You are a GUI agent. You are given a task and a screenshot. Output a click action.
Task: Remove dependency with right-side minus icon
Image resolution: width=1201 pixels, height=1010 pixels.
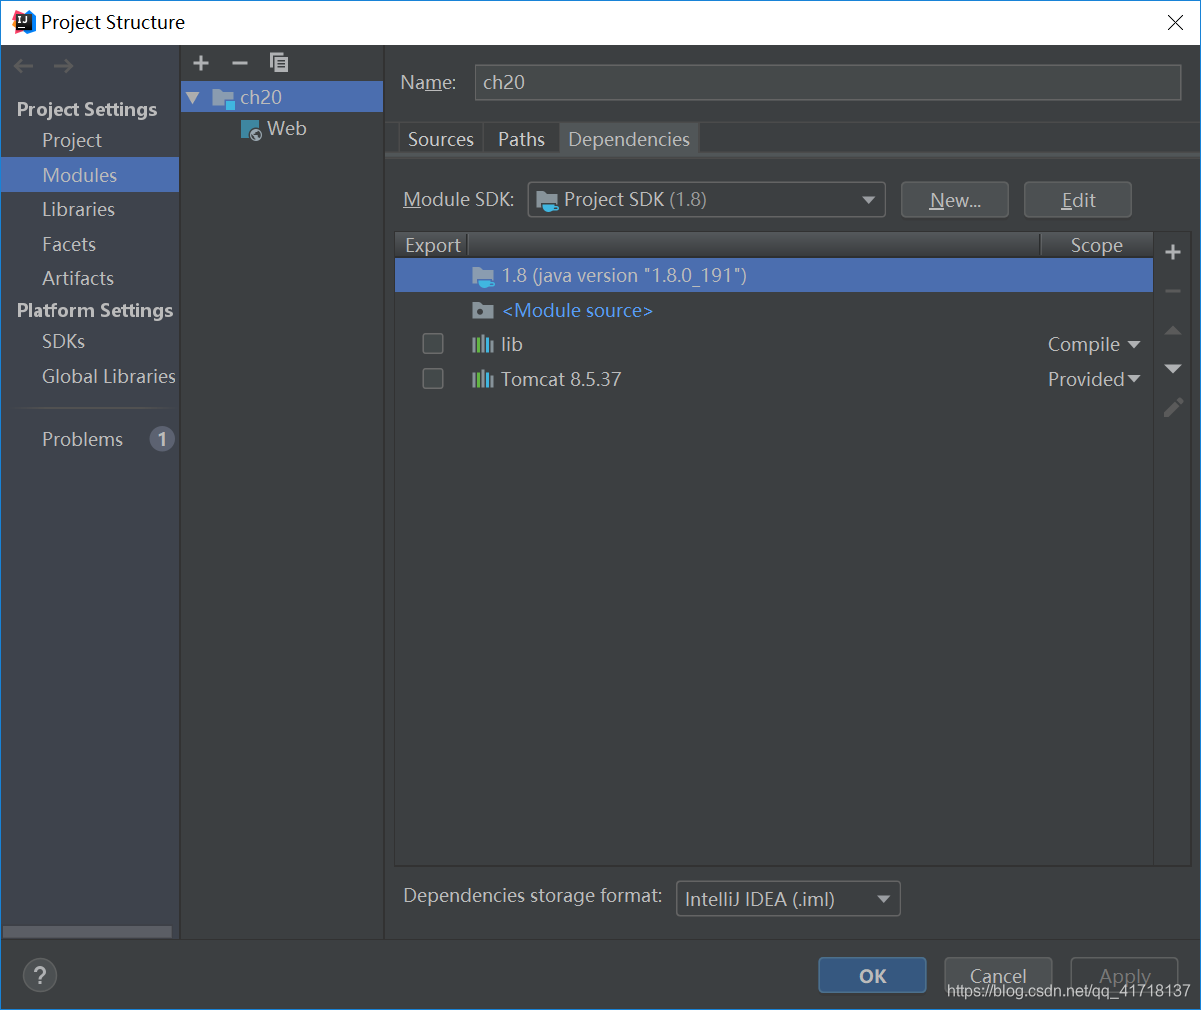coord(1173,291)
